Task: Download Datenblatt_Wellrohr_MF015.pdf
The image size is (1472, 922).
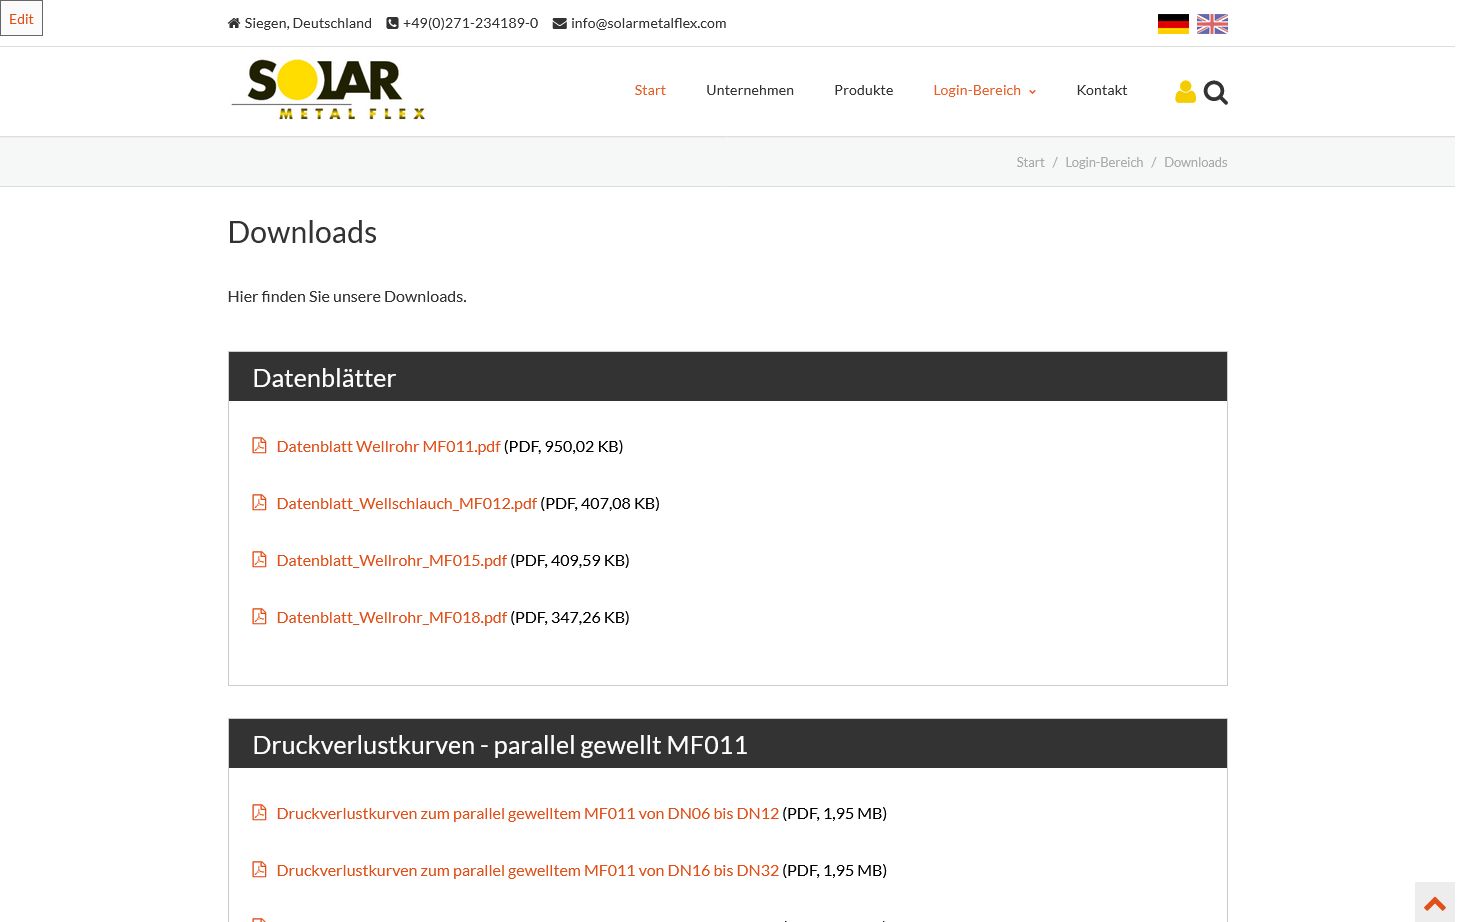Action: point(391,560)
